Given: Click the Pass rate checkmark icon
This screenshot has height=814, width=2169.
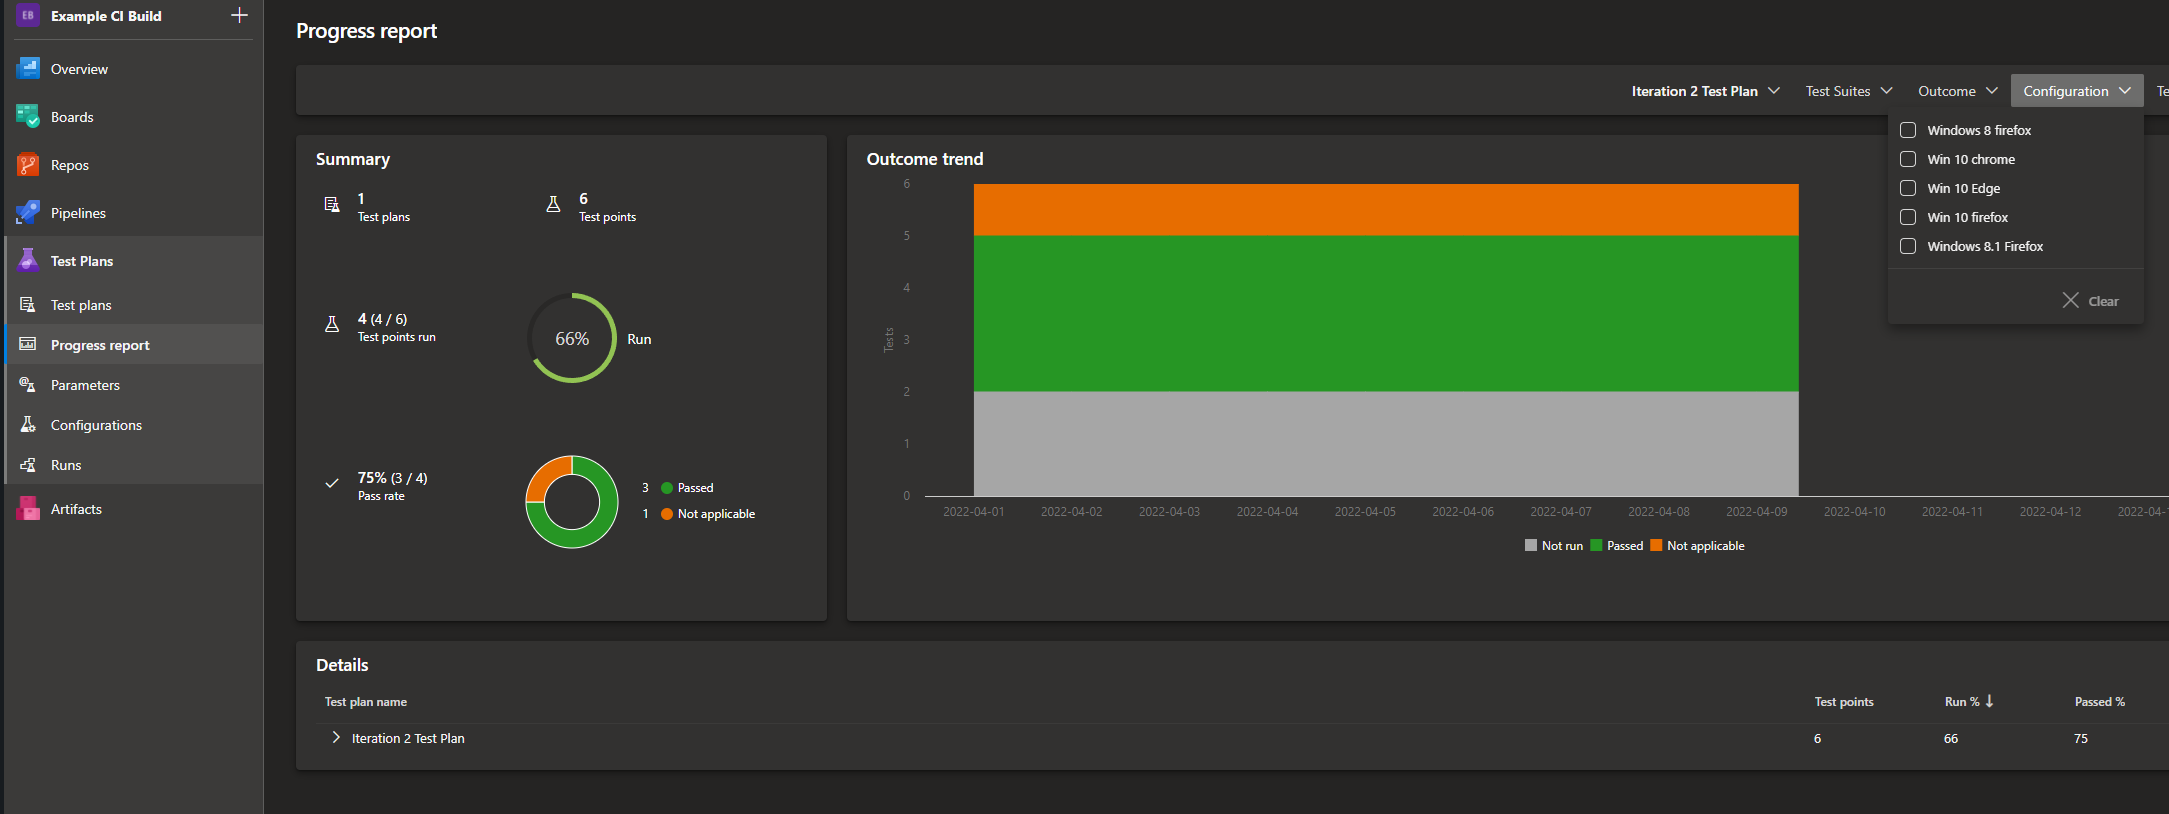Looking at the screenshot, I should [332, 484].
